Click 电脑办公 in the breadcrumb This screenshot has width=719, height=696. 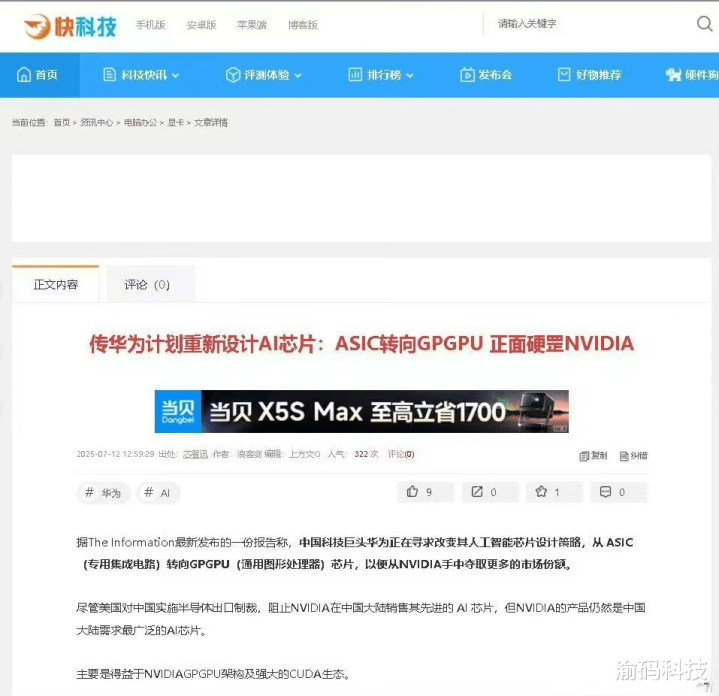pyautogui.click(x=140, y=122)
